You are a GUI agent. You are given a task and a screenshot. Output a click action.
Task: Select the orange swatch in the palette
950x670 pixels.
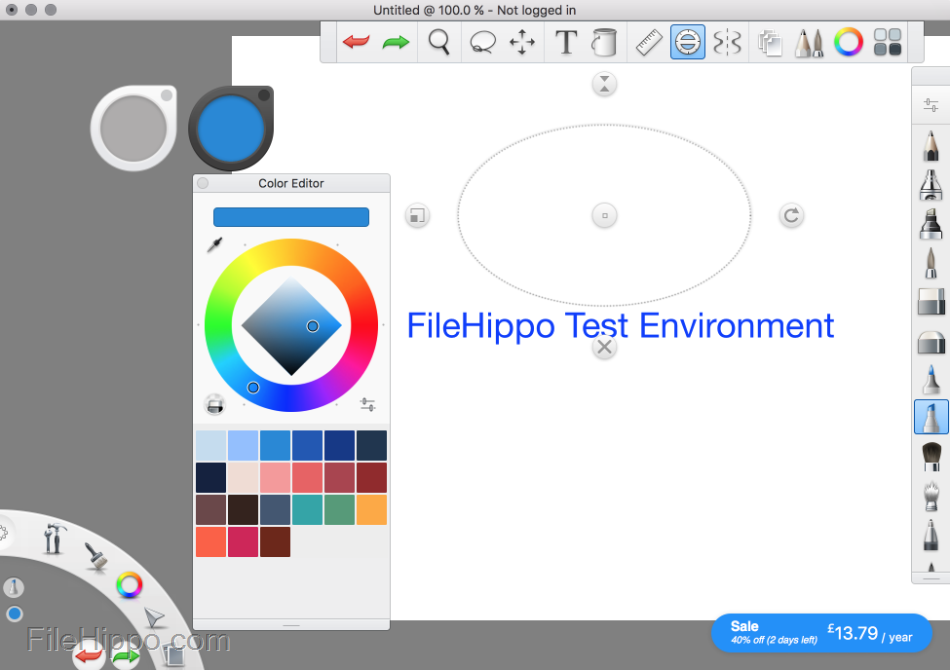[371, 509]
